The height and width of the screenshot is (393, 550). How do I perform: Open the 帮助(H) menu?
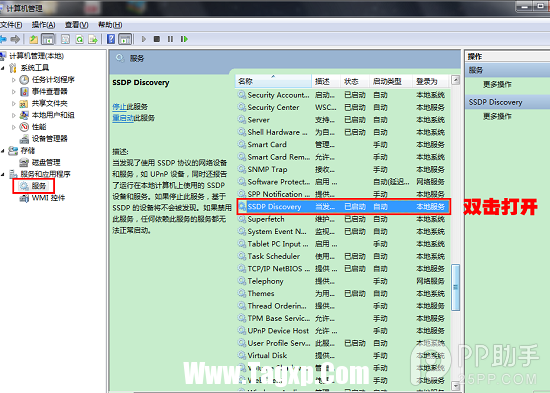(110, 25)
